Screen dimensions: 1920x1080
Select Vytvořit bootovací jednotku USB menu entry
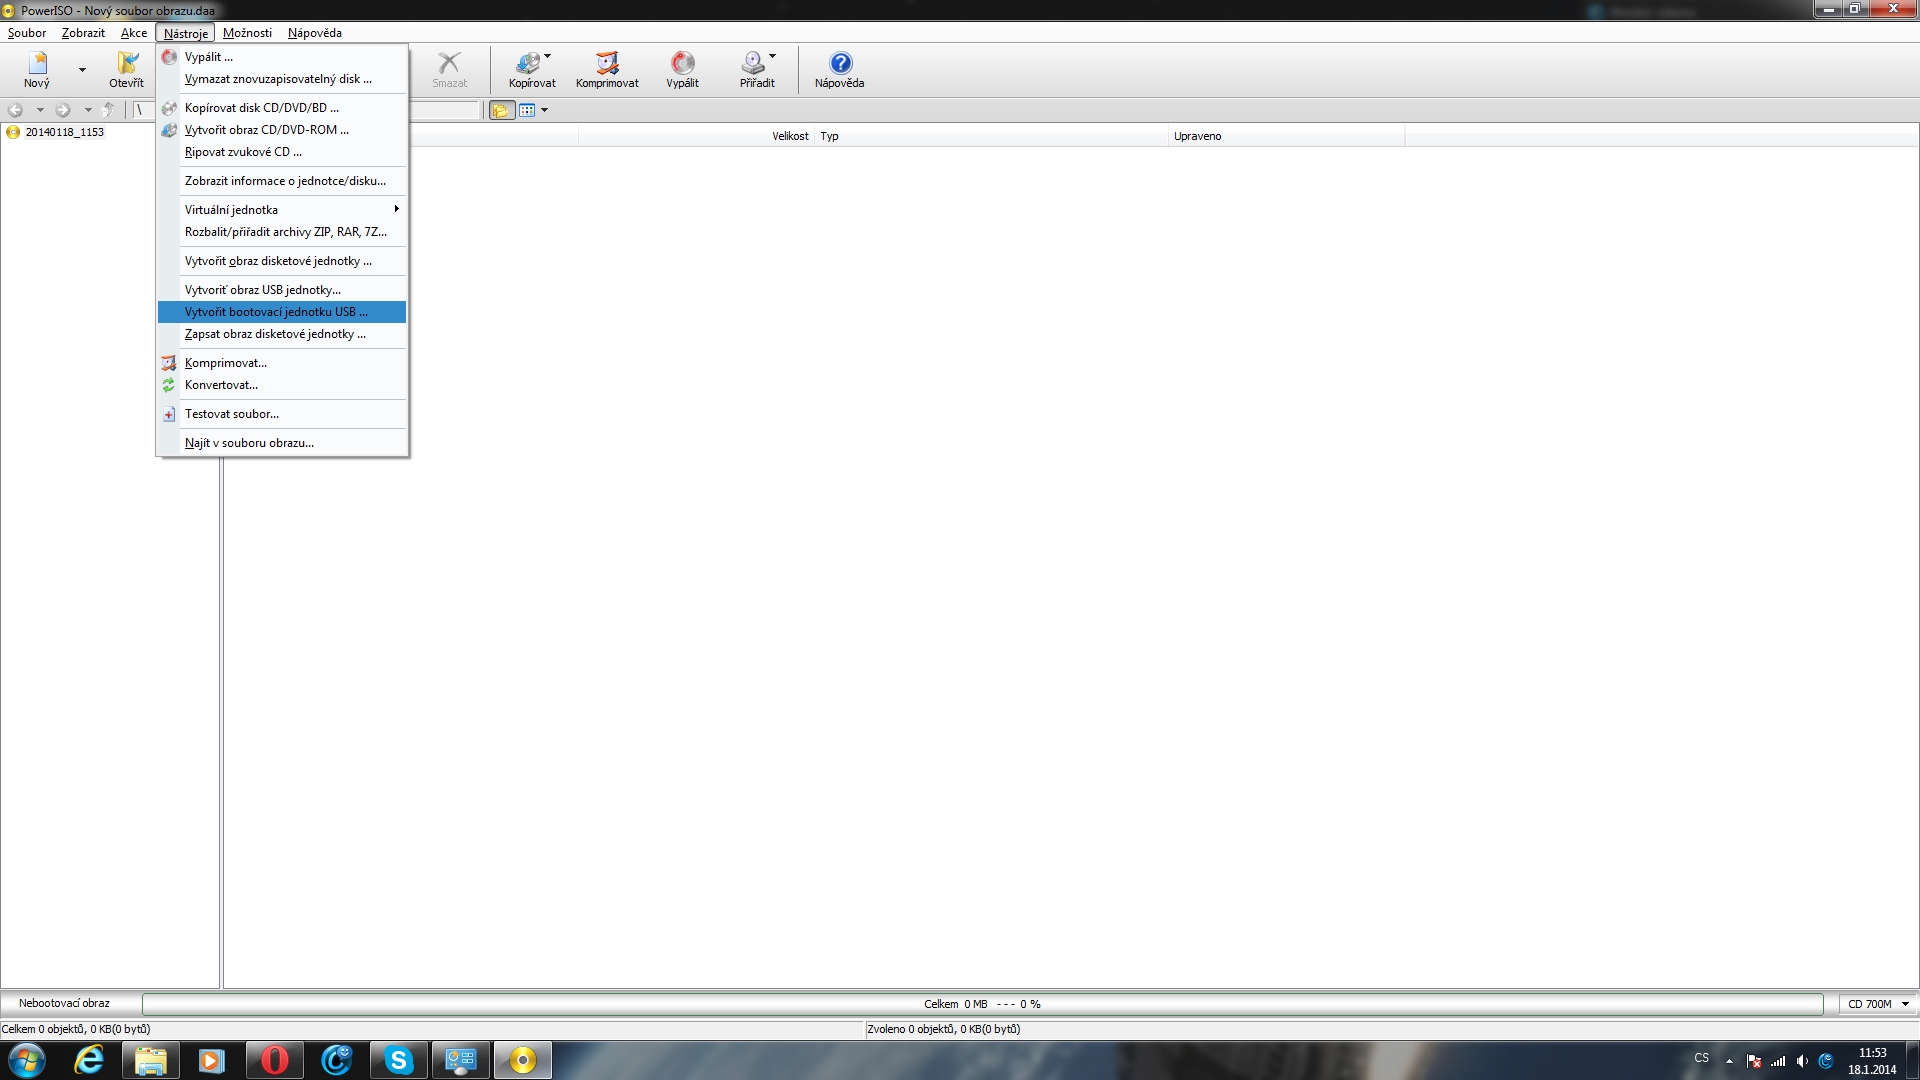[x=276, y=312]
